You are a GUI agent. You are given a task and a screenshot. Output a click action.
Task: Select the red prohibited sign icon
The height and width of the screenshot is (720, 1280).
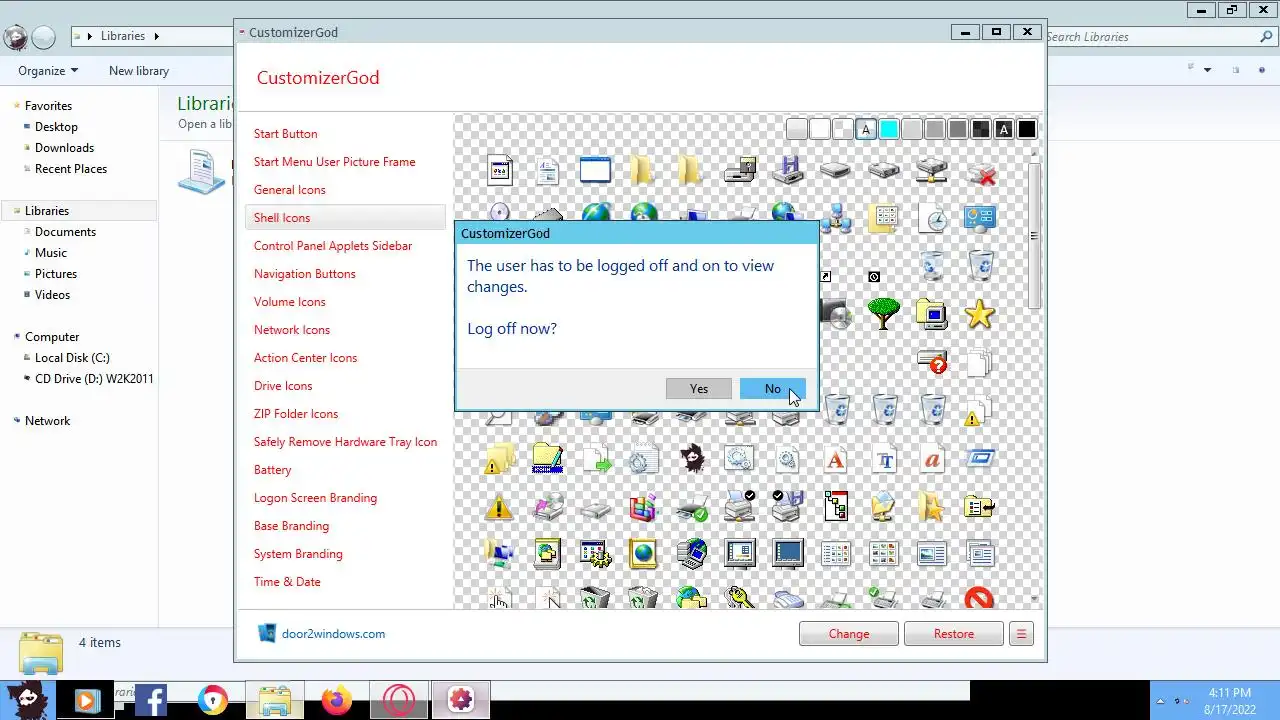pos(979,598)
